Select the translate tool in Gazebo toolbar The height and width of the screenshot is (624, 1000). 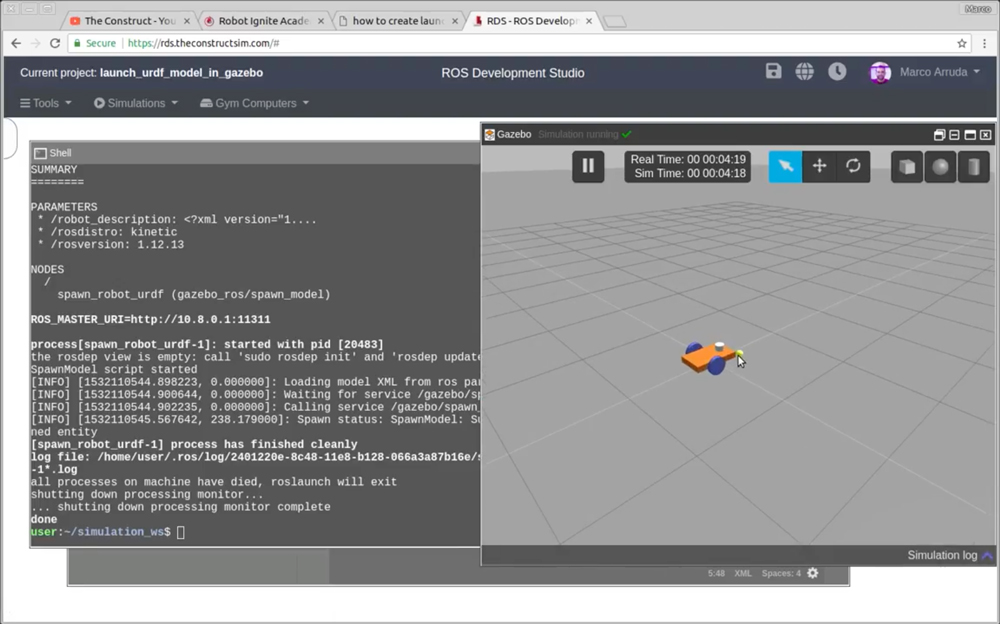pyautogui.click(x=820, y=166)
